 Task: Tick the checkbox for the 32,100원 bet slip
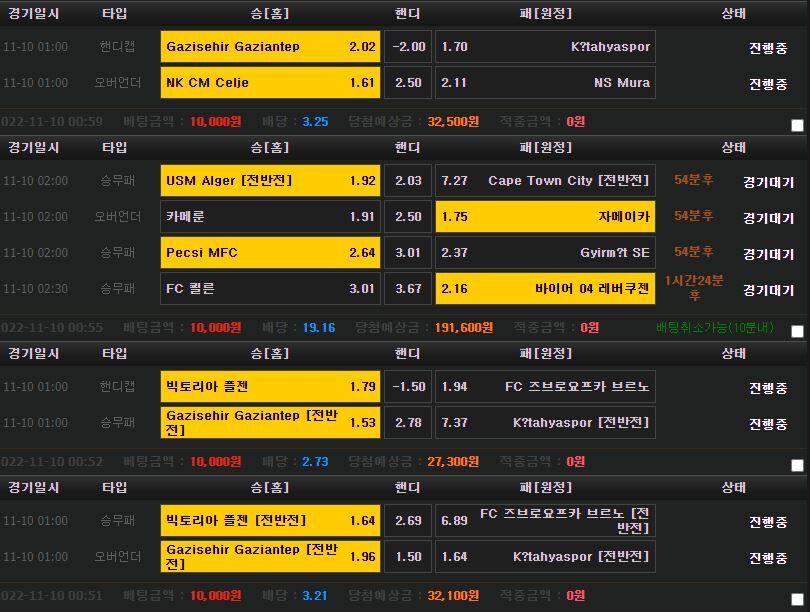(797, 600)
